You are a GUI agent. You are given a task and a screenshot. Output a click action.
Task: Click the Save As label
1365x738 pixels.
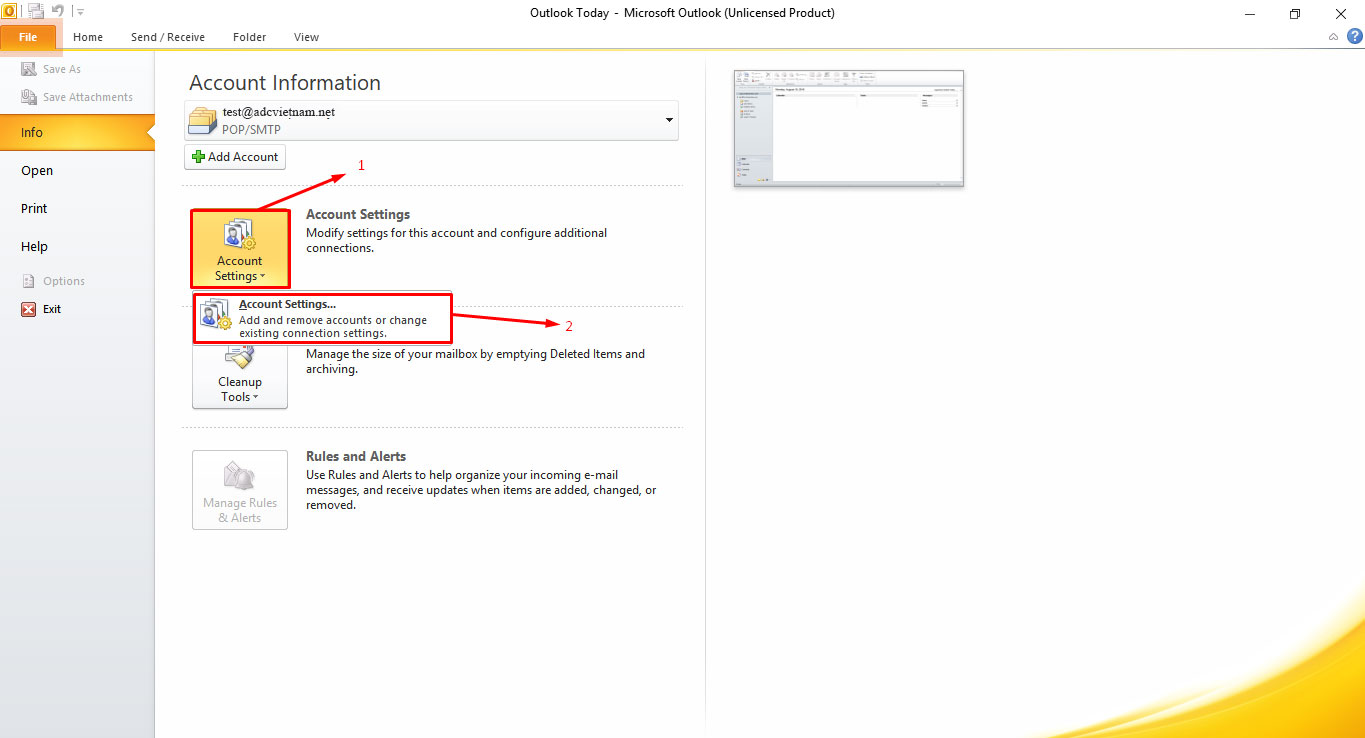point(62,69)
